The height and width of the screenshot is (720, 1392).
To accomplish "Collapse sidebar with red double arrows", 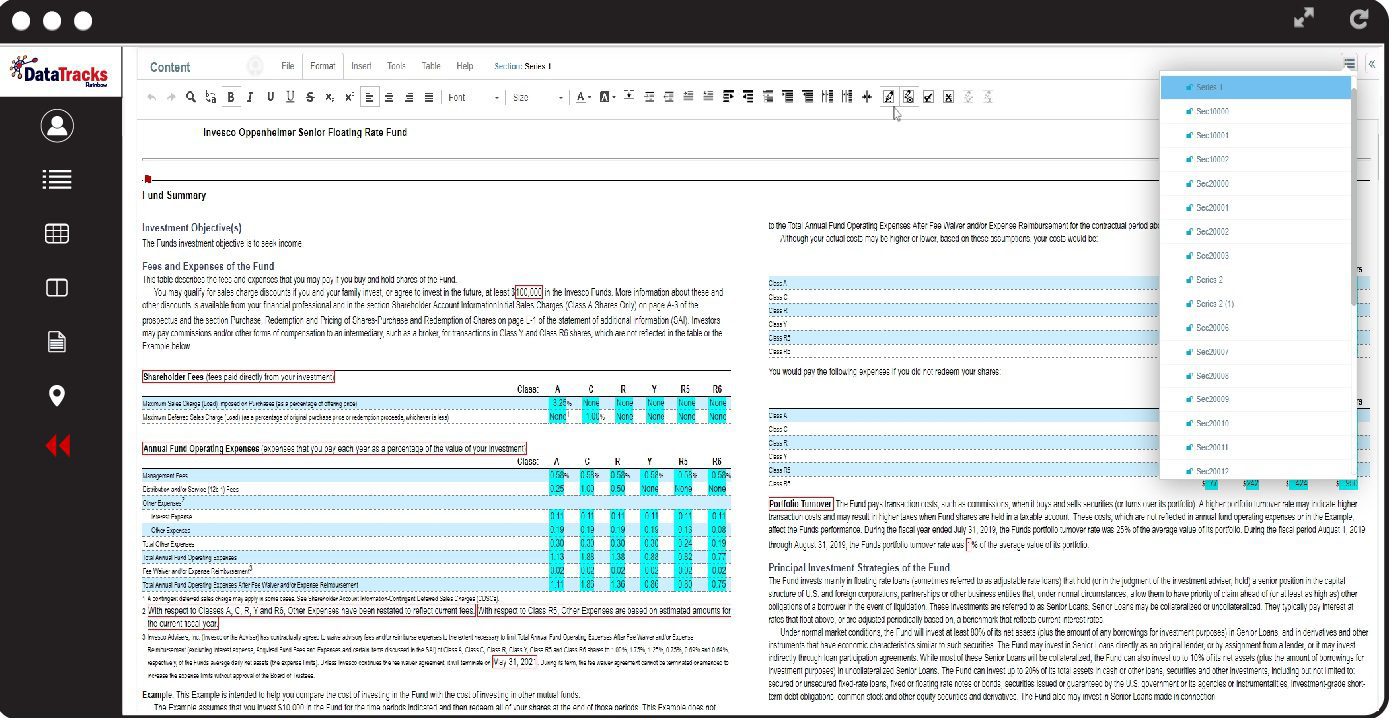I will [58, 446].
